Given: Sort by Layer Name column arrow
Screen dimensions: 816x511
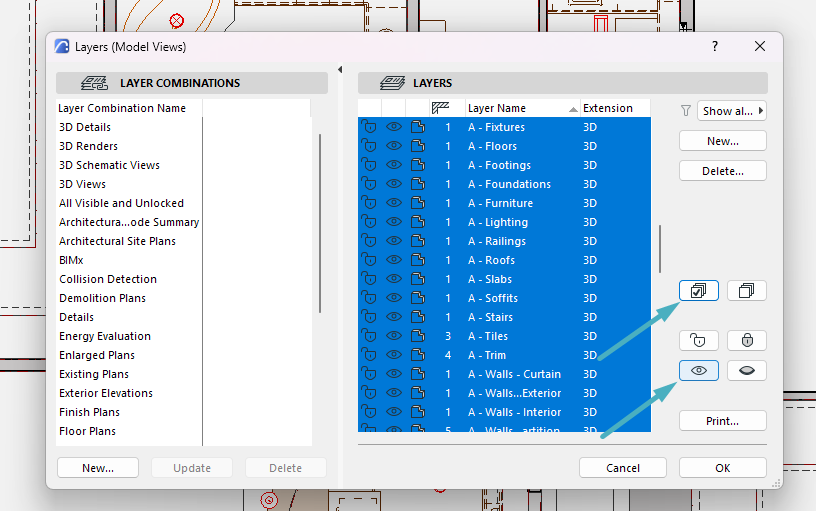Looking at the screenshot, I should 573,109.
